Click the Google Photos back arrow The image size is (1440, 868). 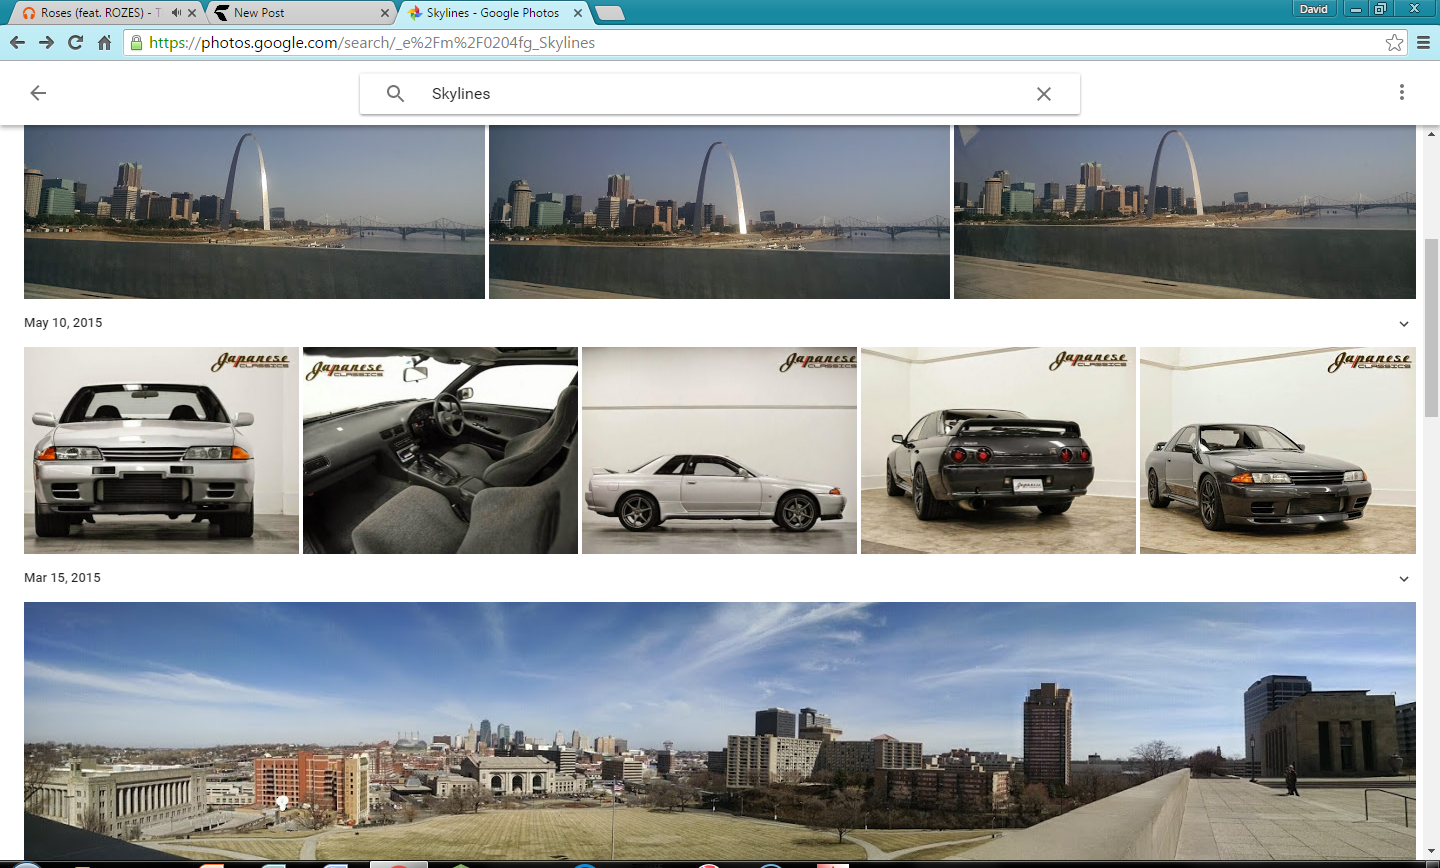click(x=38, y=93)
